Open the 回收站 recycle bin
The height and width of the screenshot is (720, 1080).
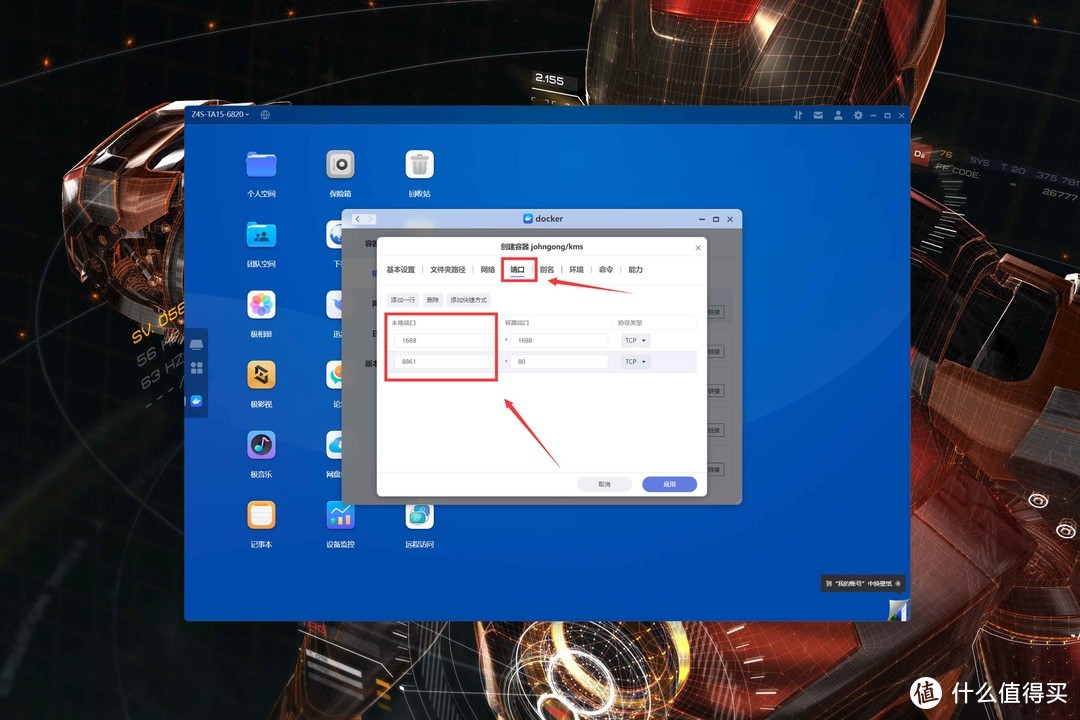[x=419, y=166]
